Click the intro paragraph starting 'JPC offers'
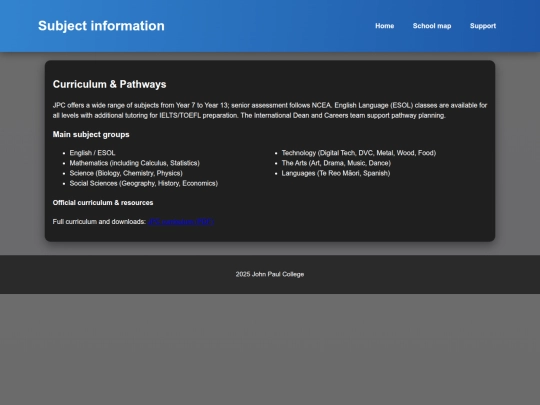540x405 pixels. tap(270, 110)
